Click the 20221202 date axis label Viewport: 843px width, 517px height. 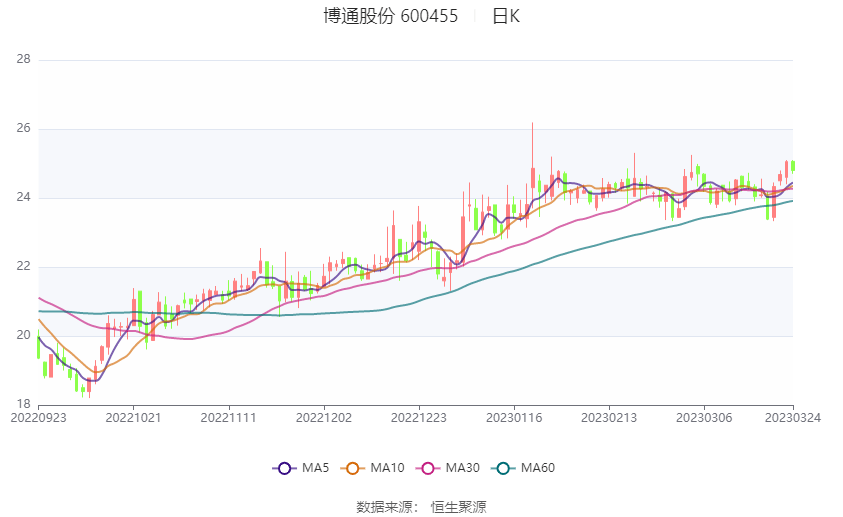tap(324, 418)
